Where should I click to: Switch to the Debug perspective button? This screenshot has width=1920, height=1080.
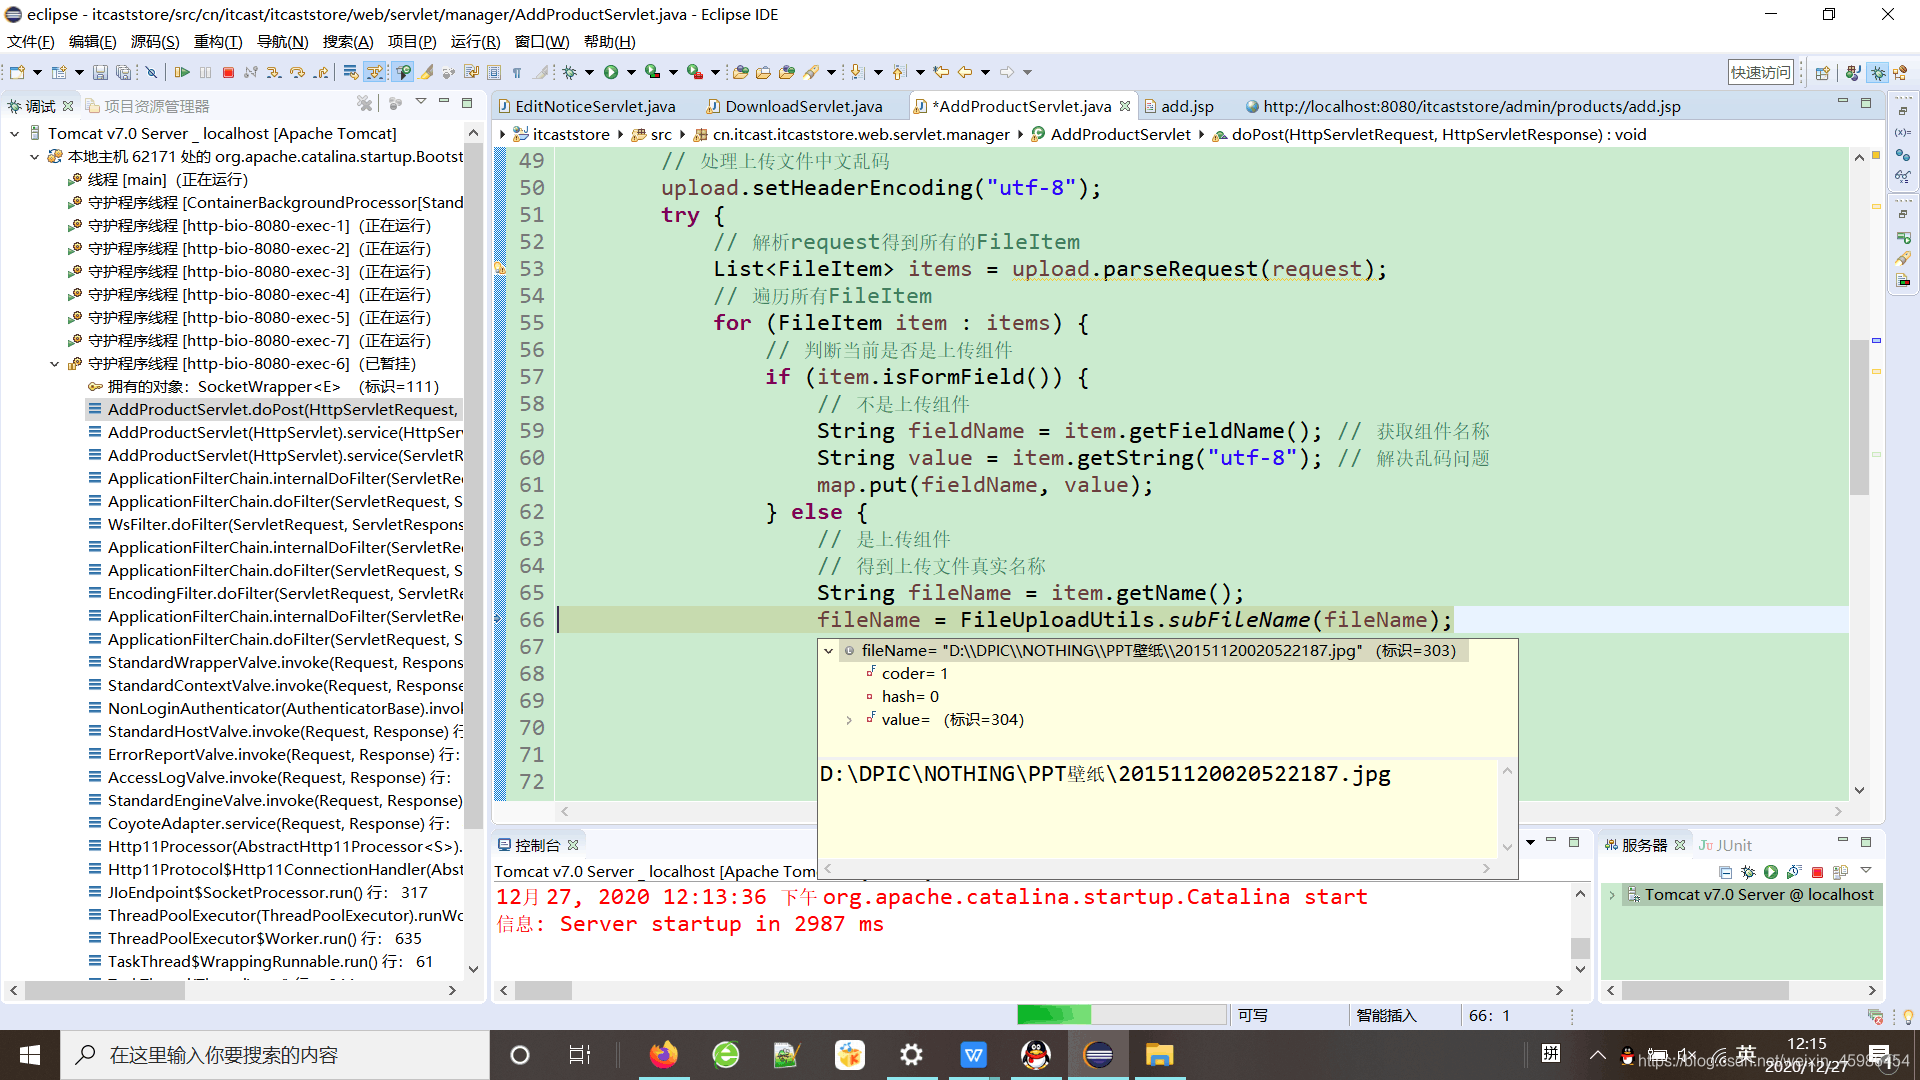click(1878, 72)
